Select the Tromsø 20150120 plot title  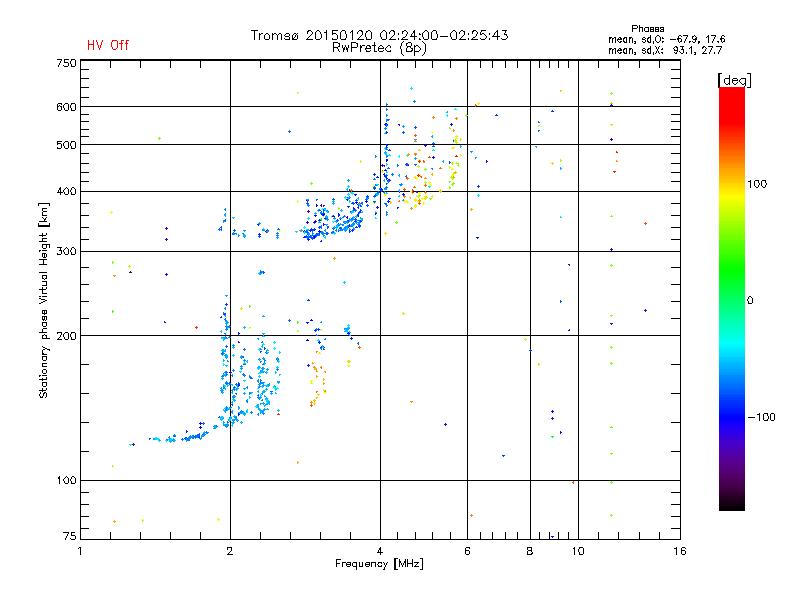379,35
